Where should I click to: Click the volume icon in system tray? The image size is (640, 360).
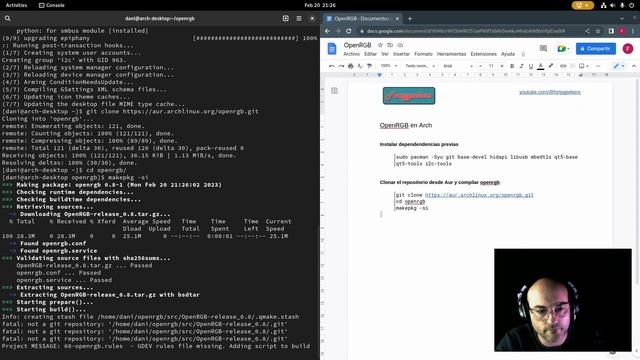[x=613, y=5]
